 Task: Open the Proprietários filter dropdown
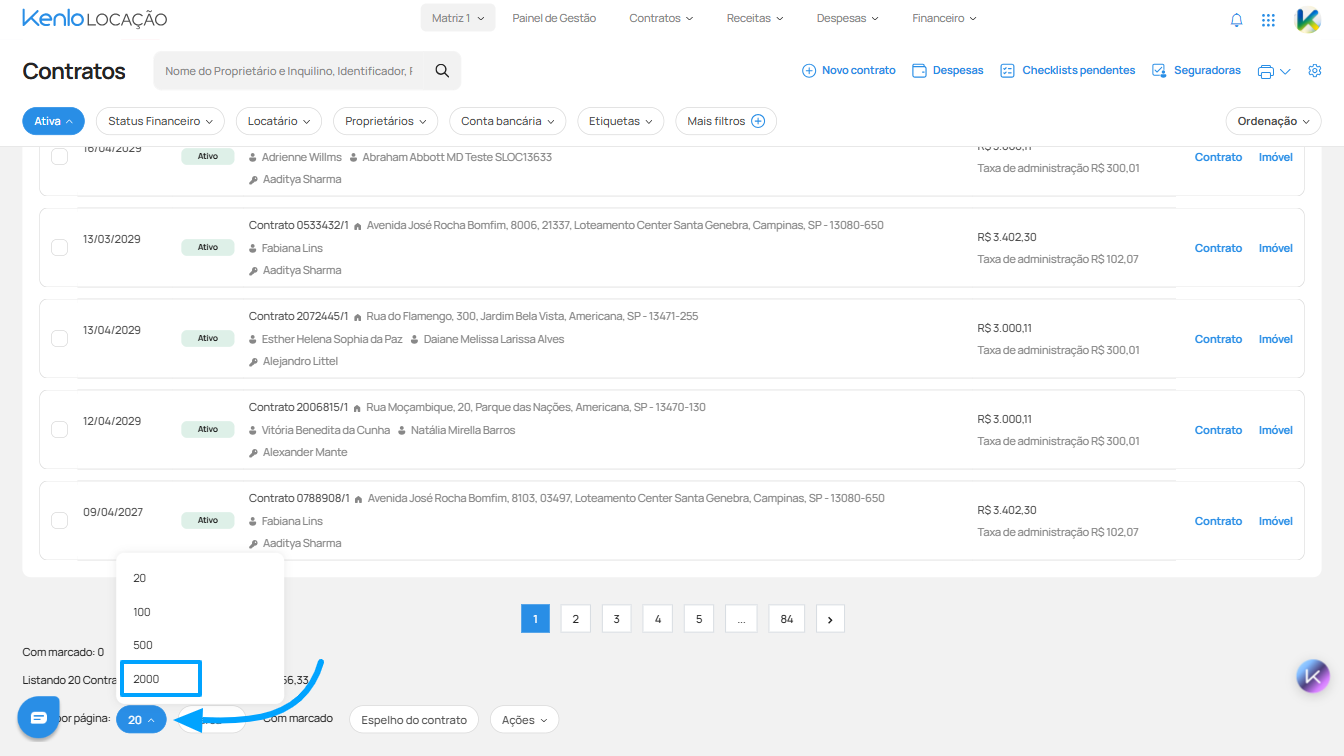[x=386, y=121]
